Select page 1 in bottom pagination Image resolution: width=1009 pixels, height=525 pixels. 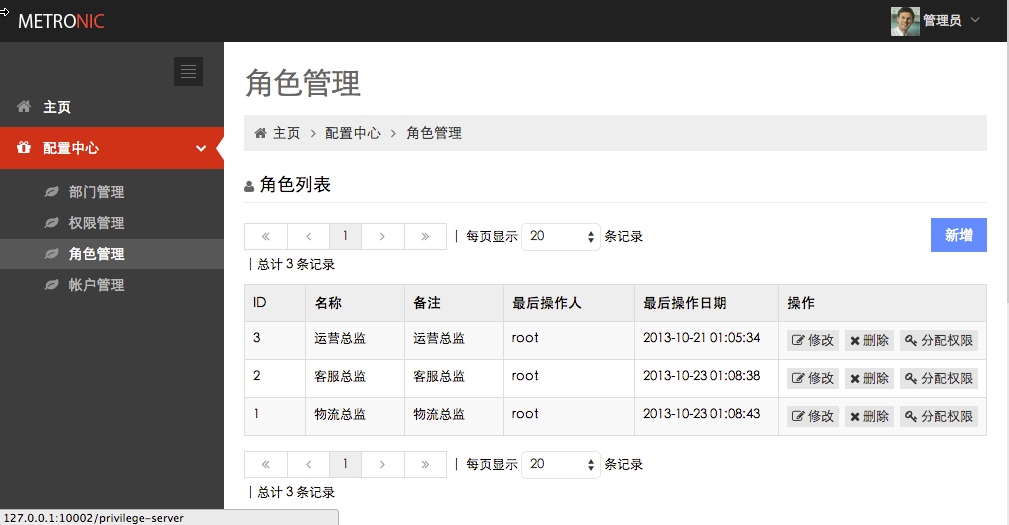tap(346, 464)
